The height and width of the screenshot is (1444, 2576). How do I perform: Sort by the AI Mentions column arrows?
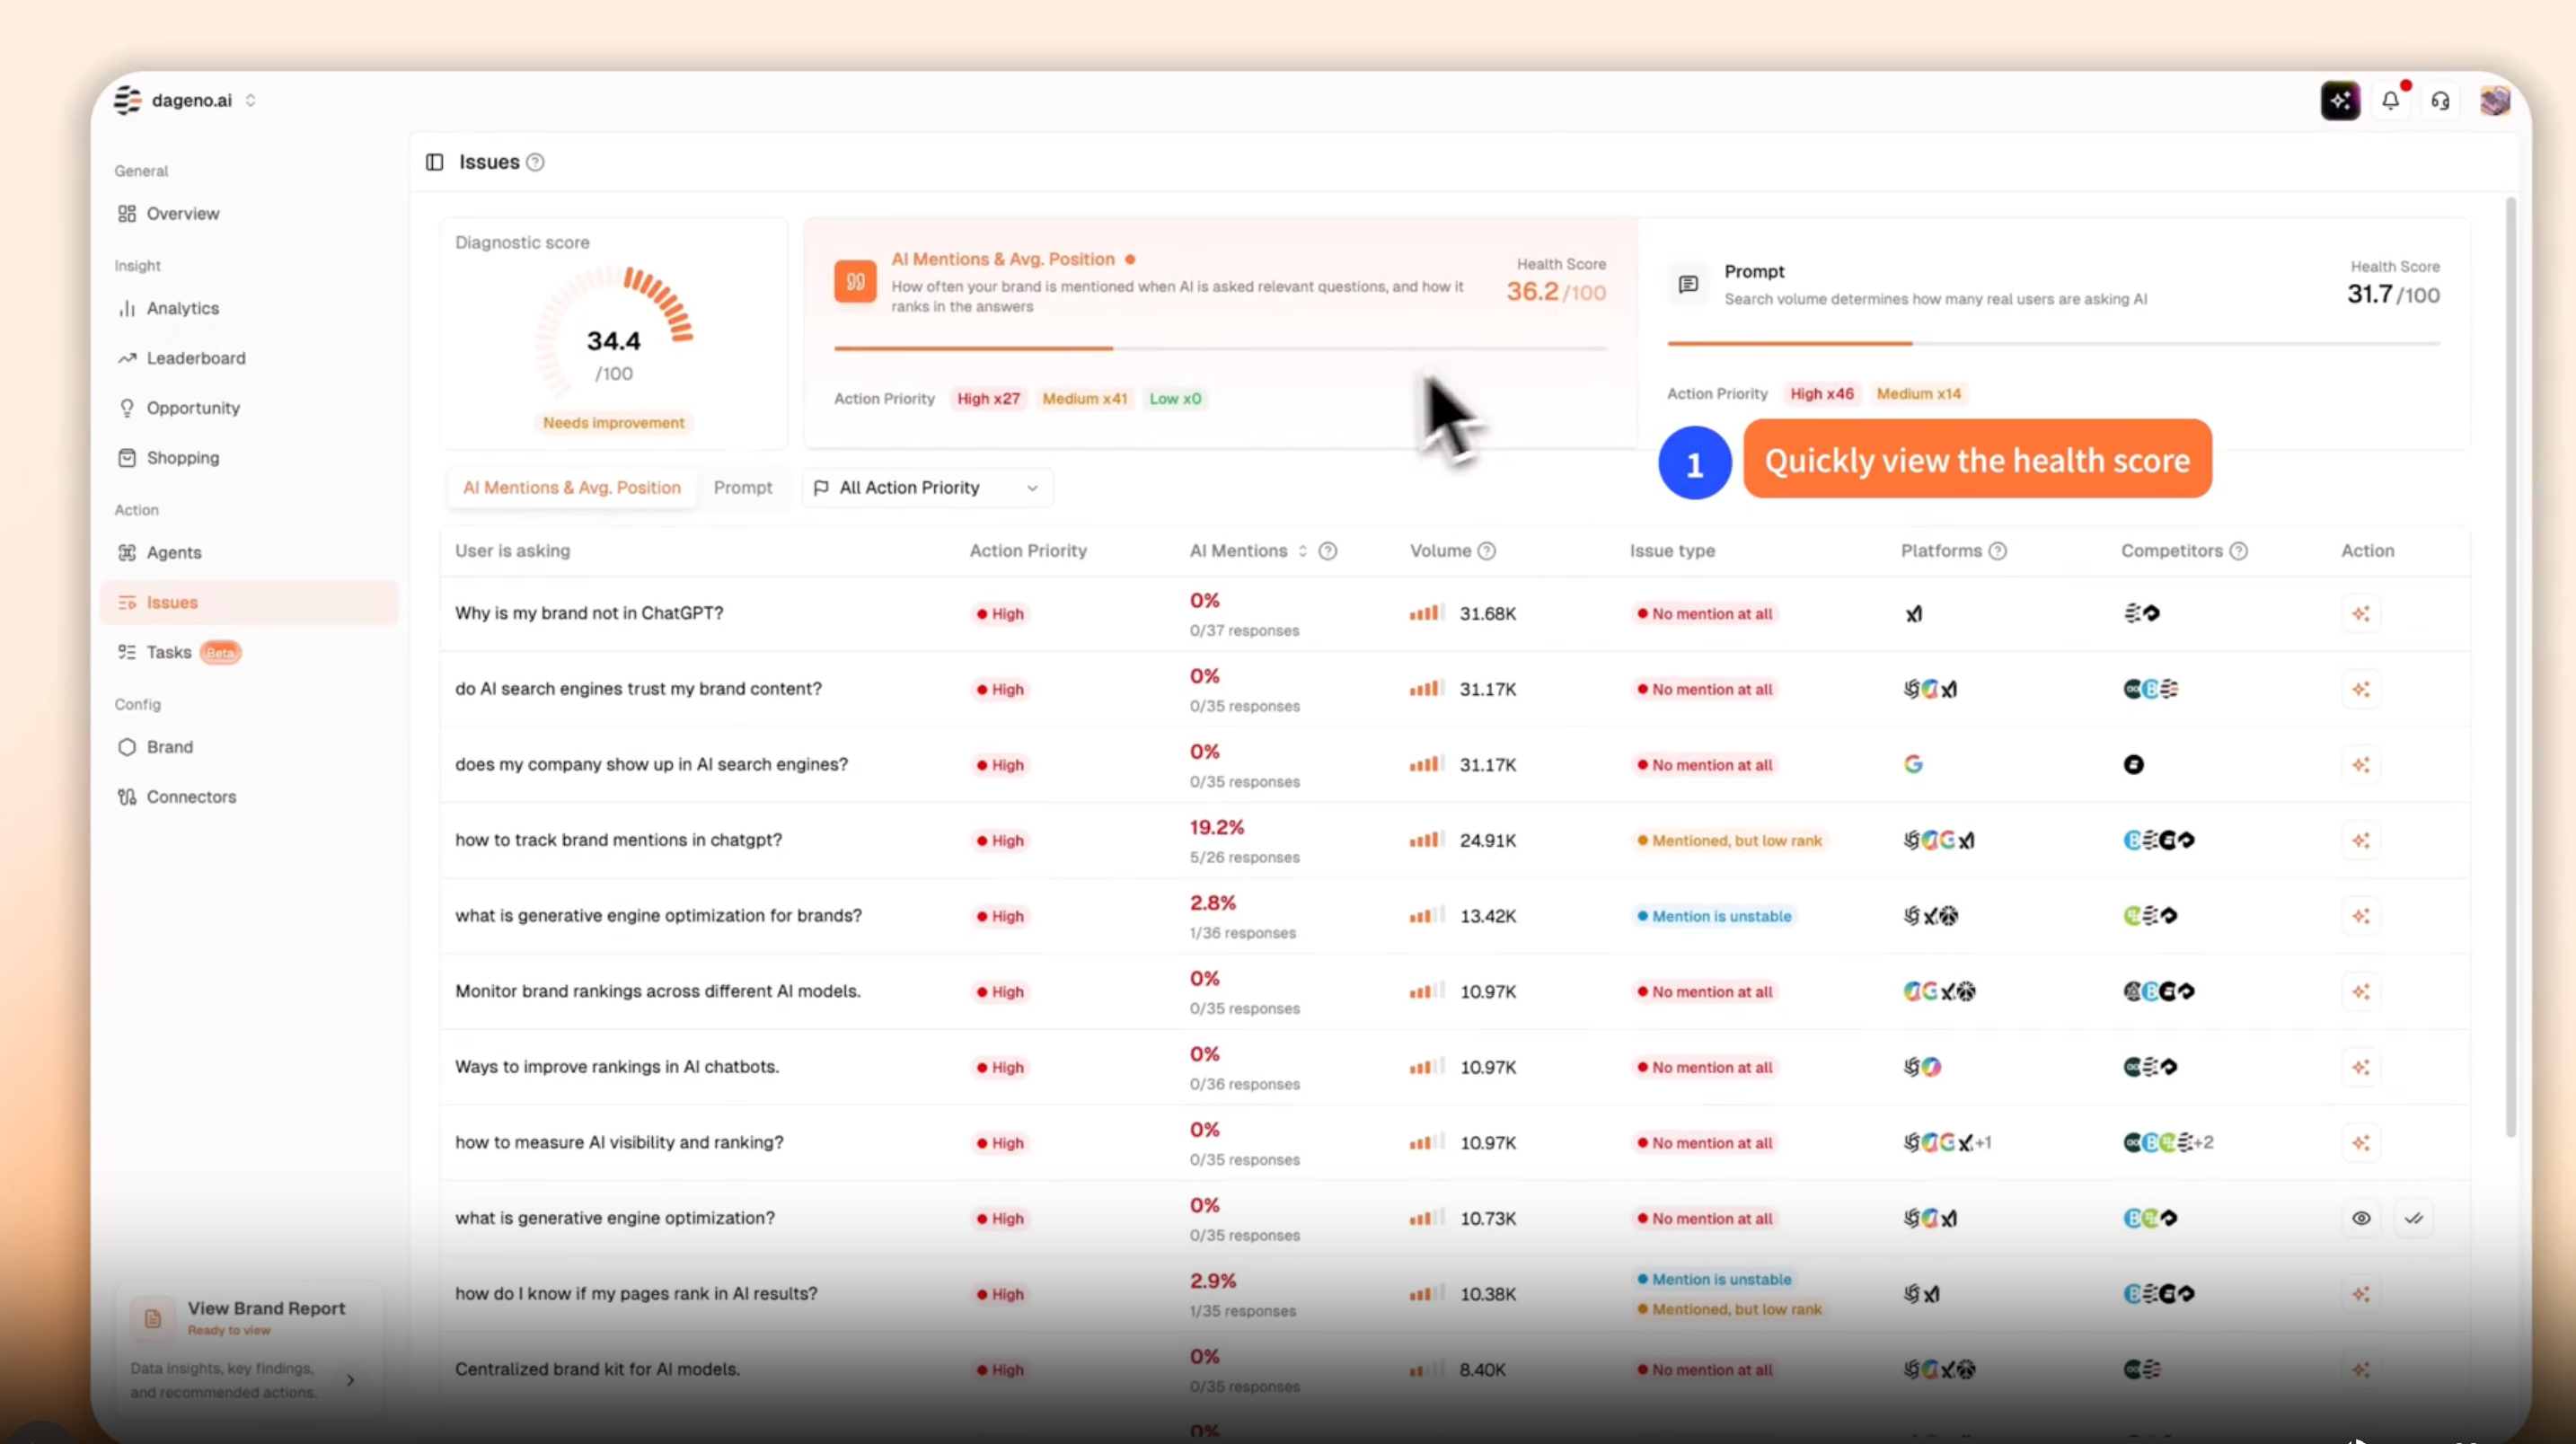tap(1302, 551)
